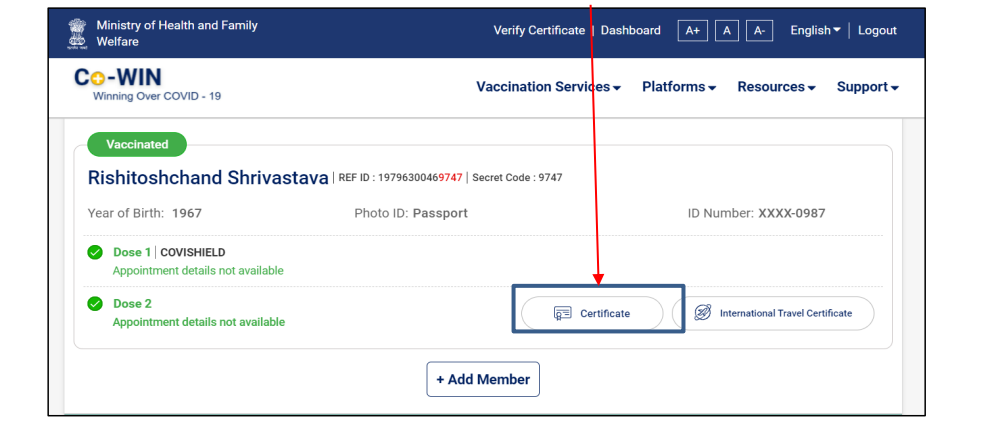Screen dimensions: 1005x427
Task: Open the Resources menu
Action: tap(777, 87)
